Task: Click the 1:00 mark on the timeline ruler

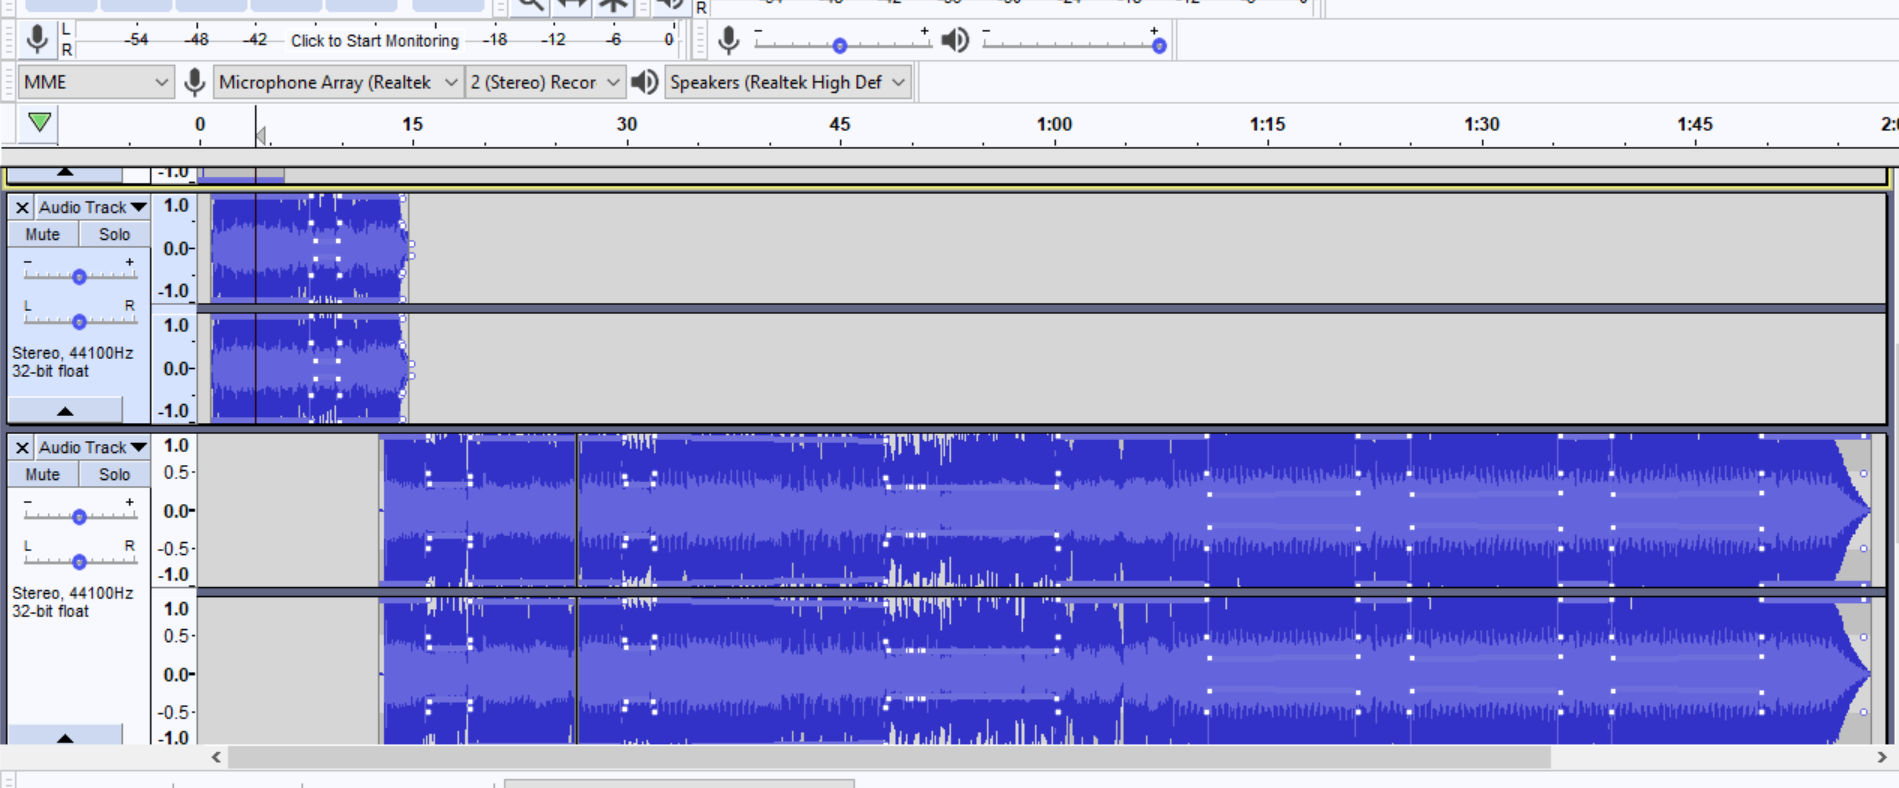Action: point(1054,124)
